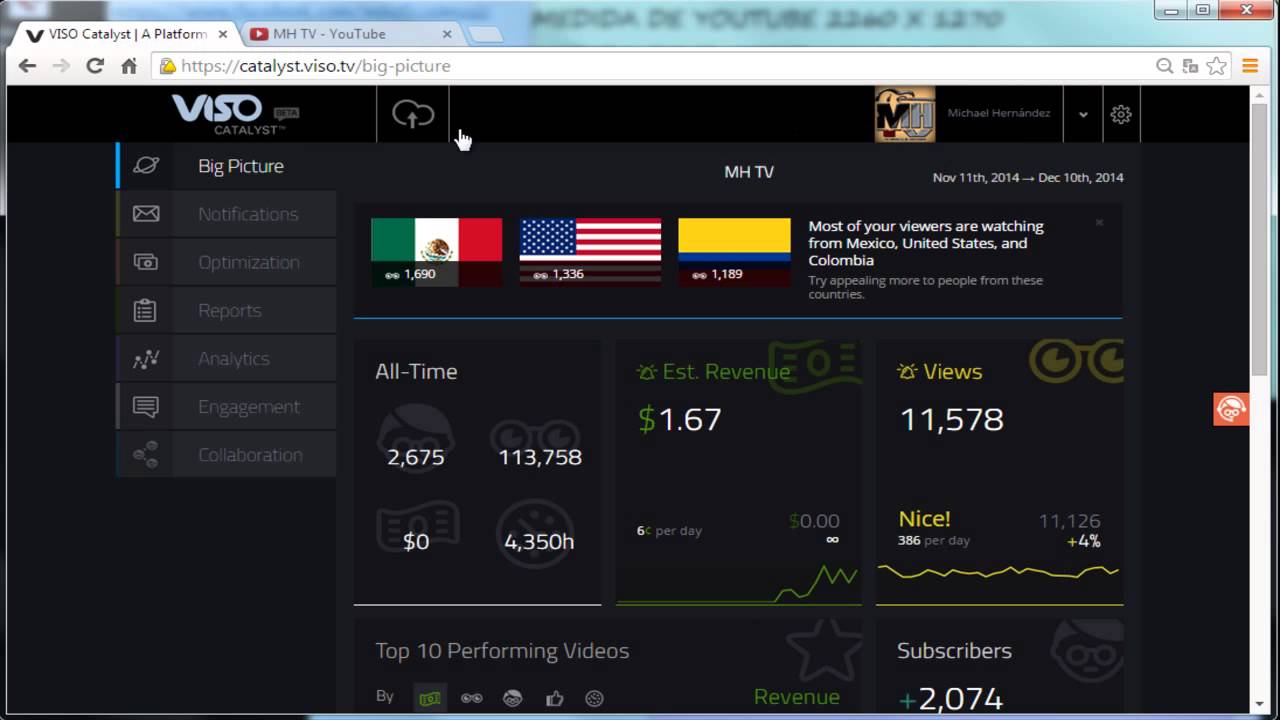Close the VISO Catalyst tab
This screenshot has width=1280, height=720.
tap(222, 34)
